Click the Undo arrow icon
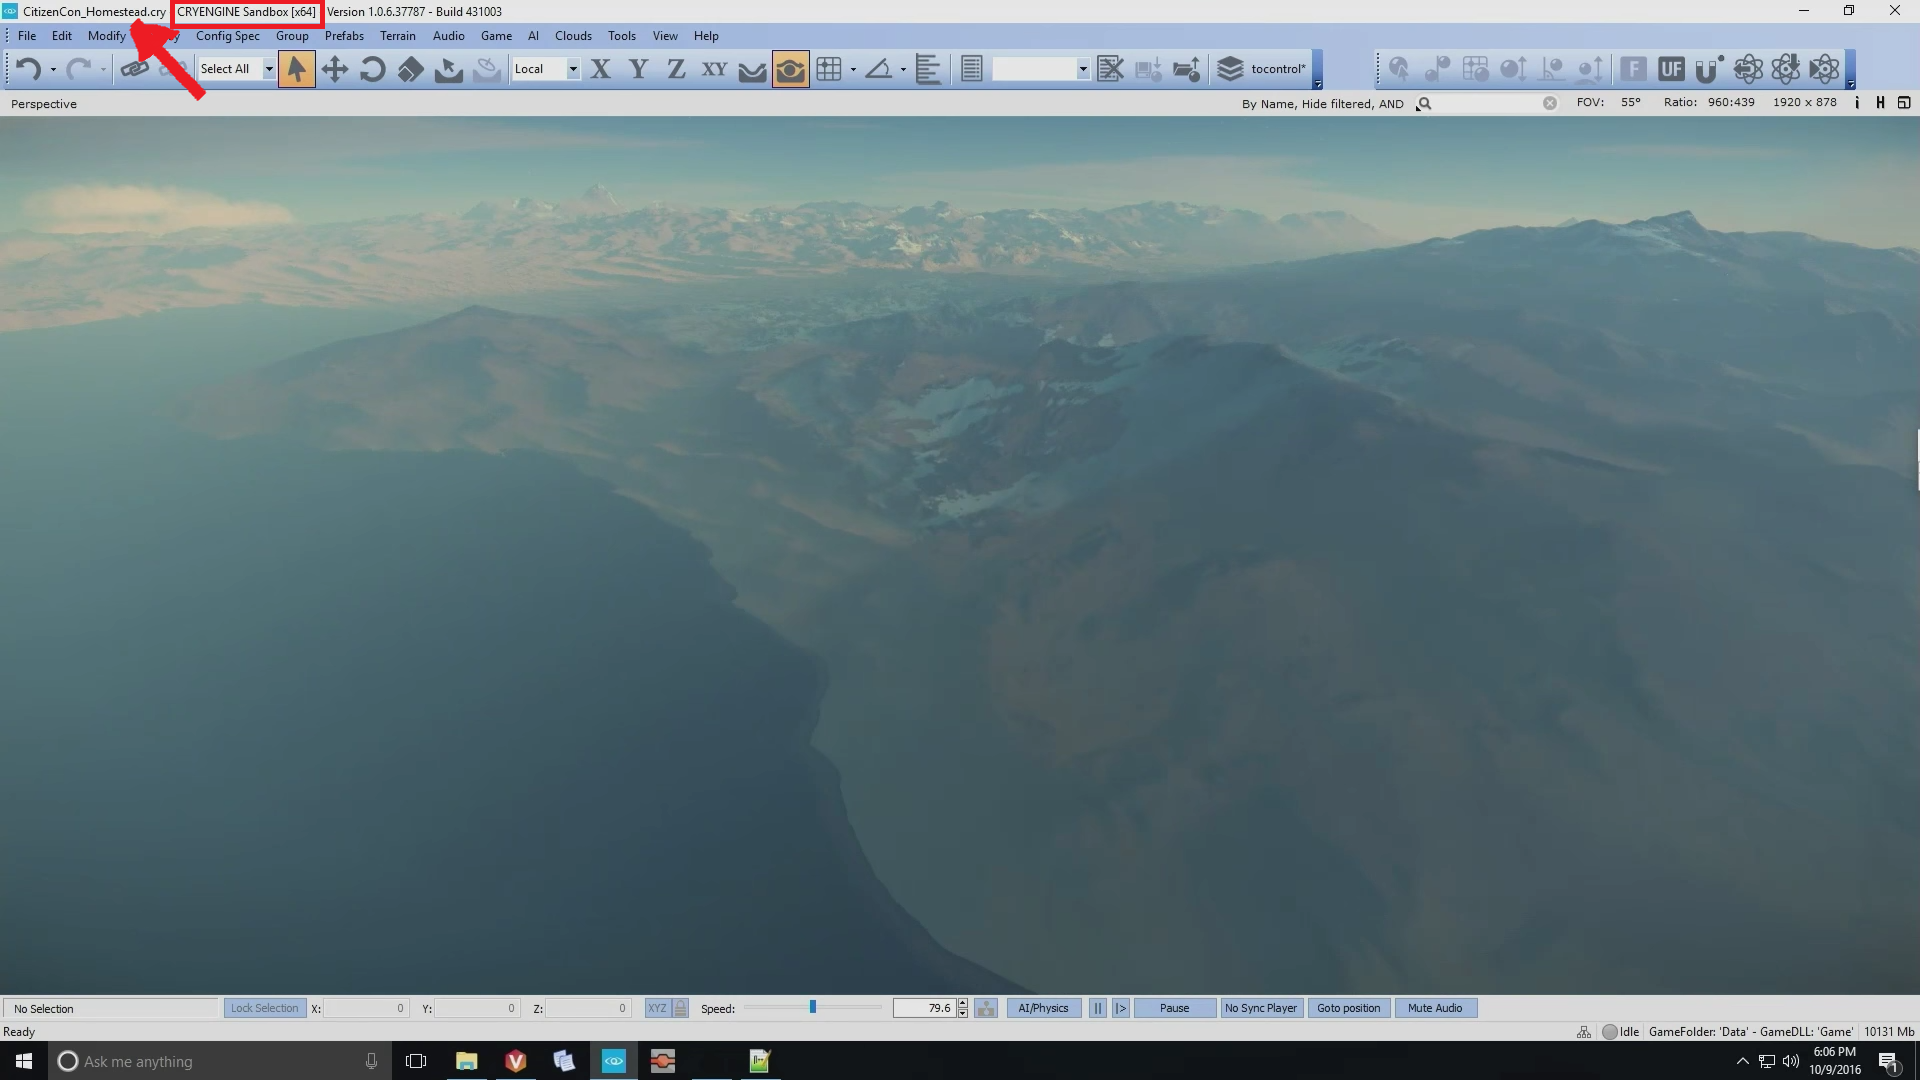The image size is (1920, 1080). click(28, 69)
